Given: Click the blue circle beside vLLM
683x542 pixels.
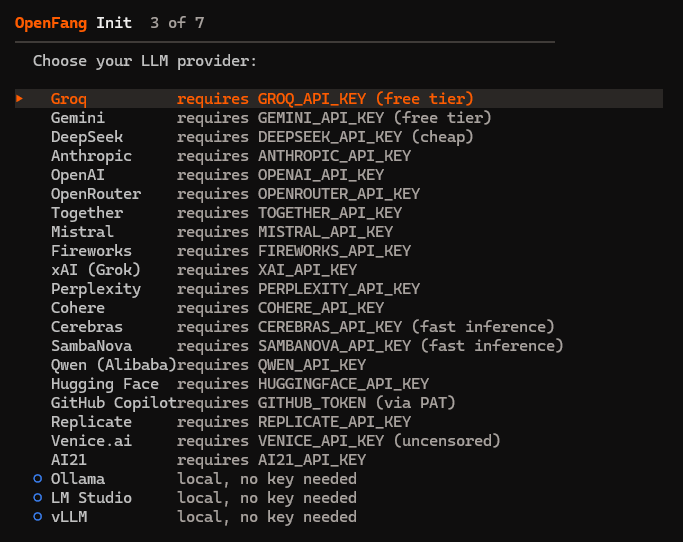Looking at the screenshot, I should 38,517.
